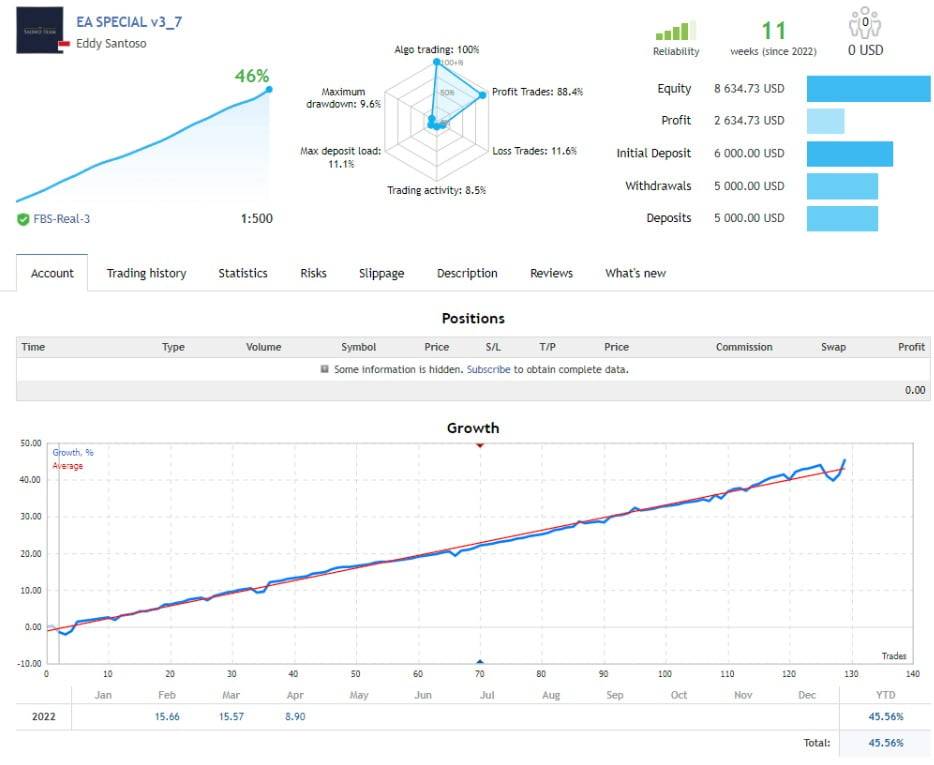
Task: Click the green verified checkmark icon
Action: click(23, 219)
